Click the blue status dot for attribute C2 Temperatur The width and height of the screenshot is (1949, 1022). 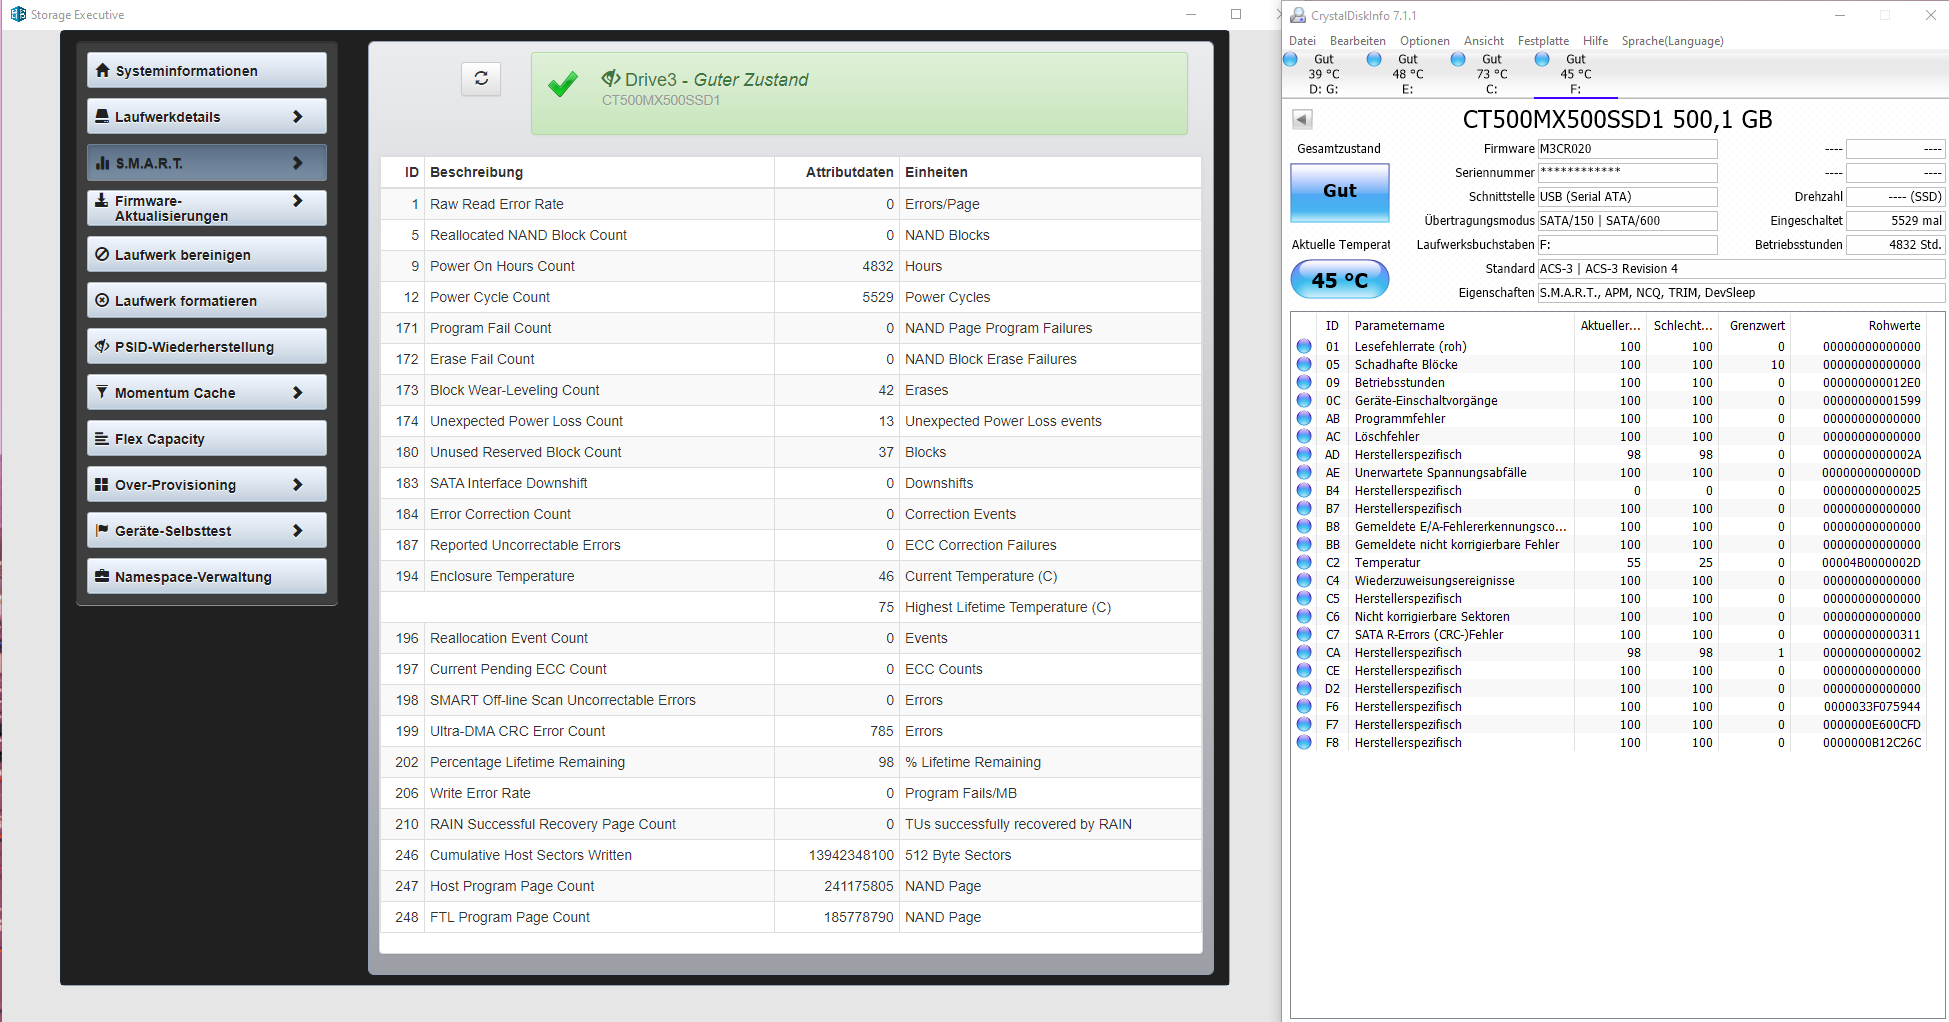(1304, 562)
